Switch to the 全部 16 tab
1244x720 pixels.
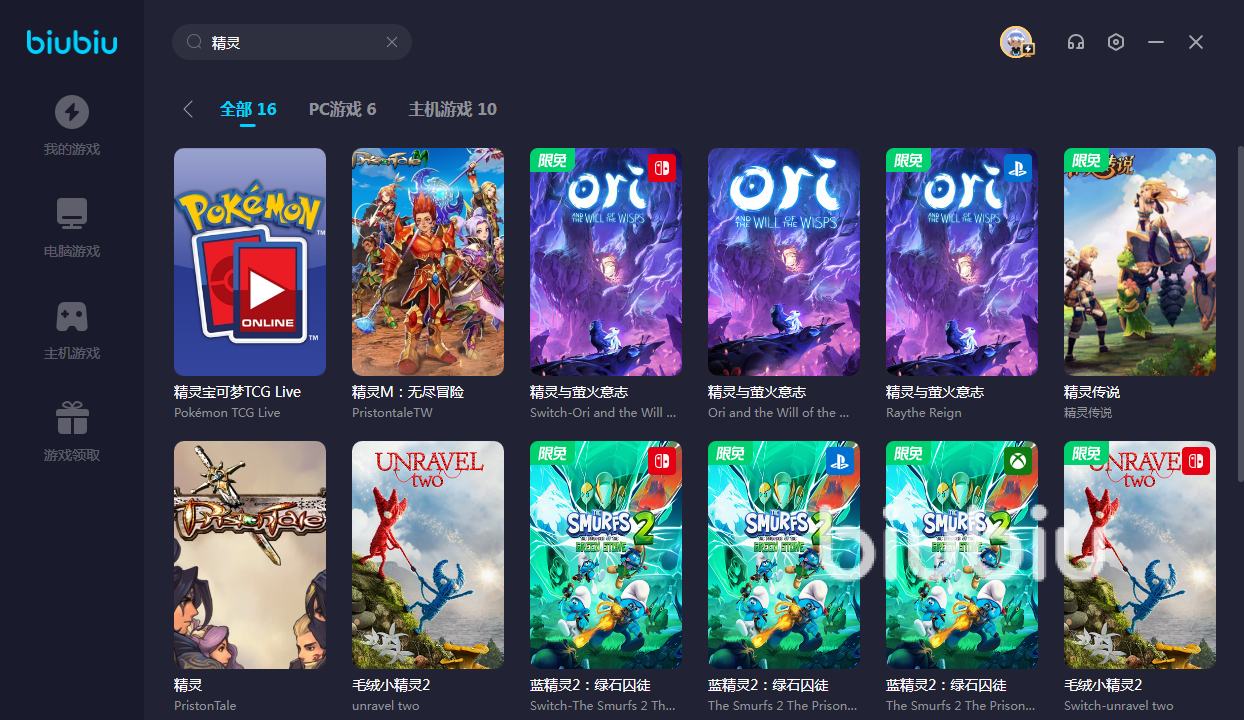(x=248, y=109)
